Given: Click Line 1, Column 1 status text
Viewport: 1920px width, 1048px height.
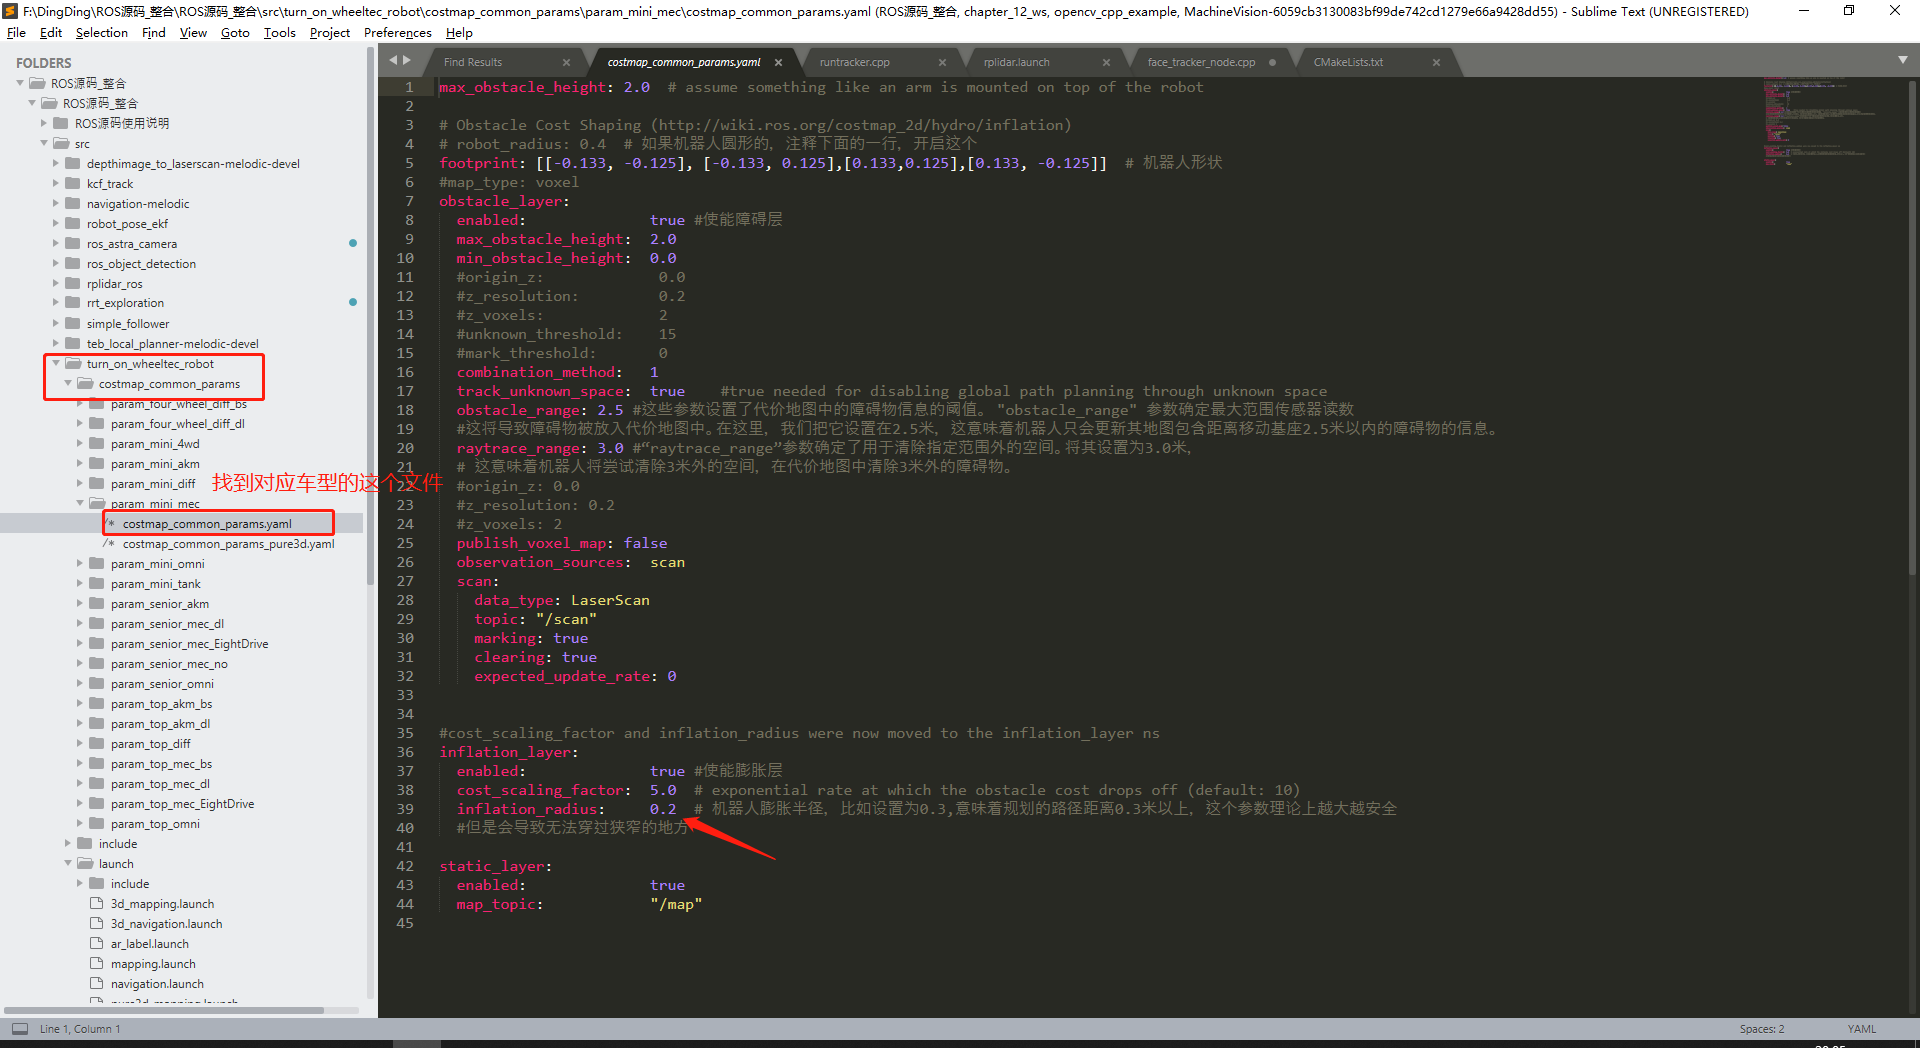Looking at the screenshot, I should tap(80, 1029).
